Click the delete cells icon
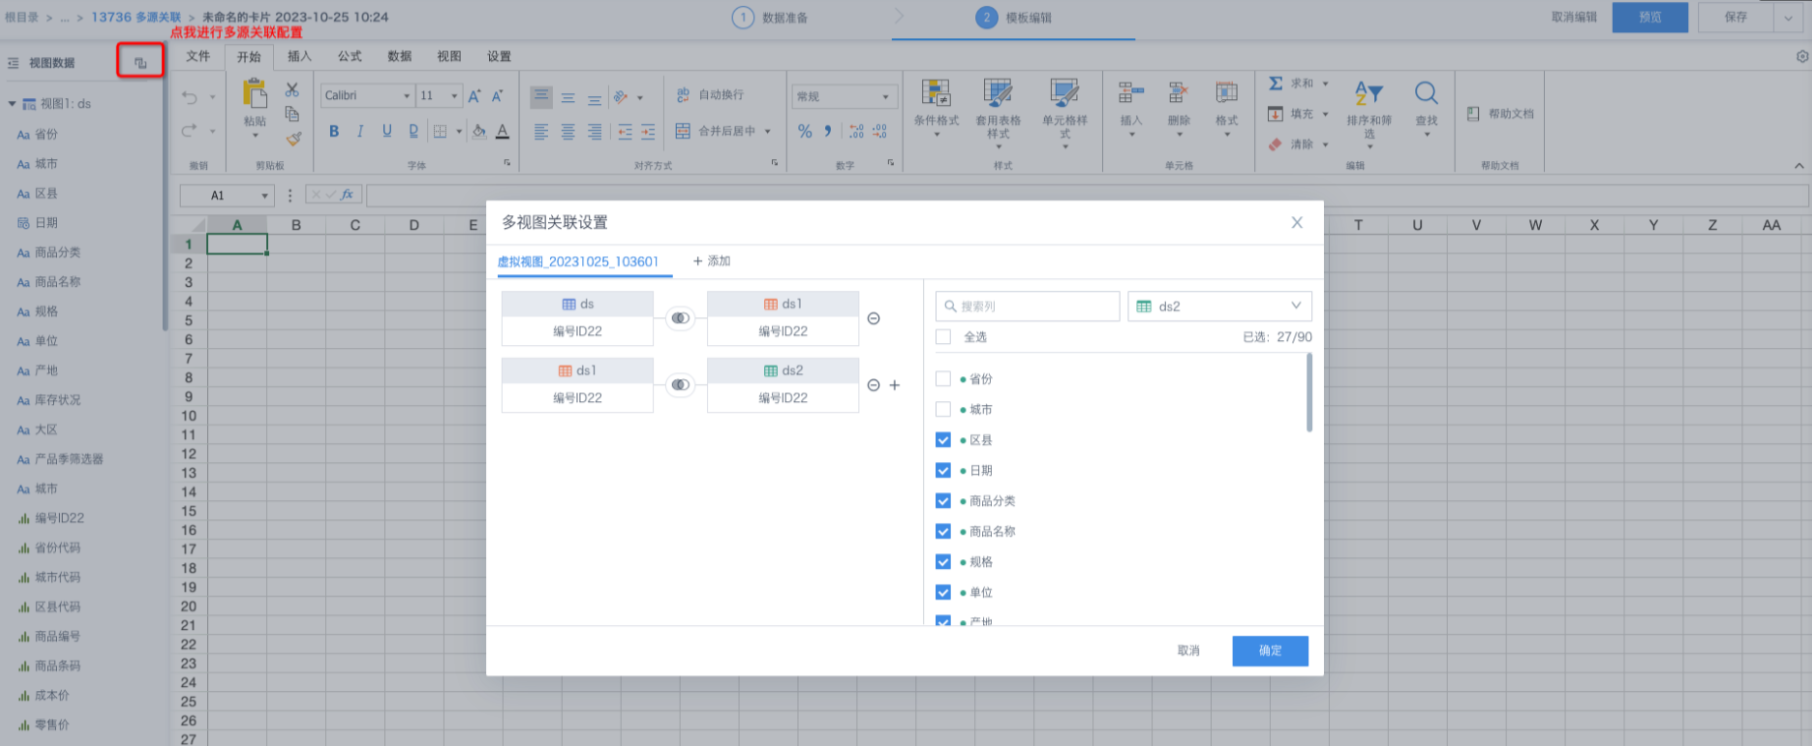The width and height of the screenshot is (1812, 746). pyautogui.click(x=1179, y=93)
